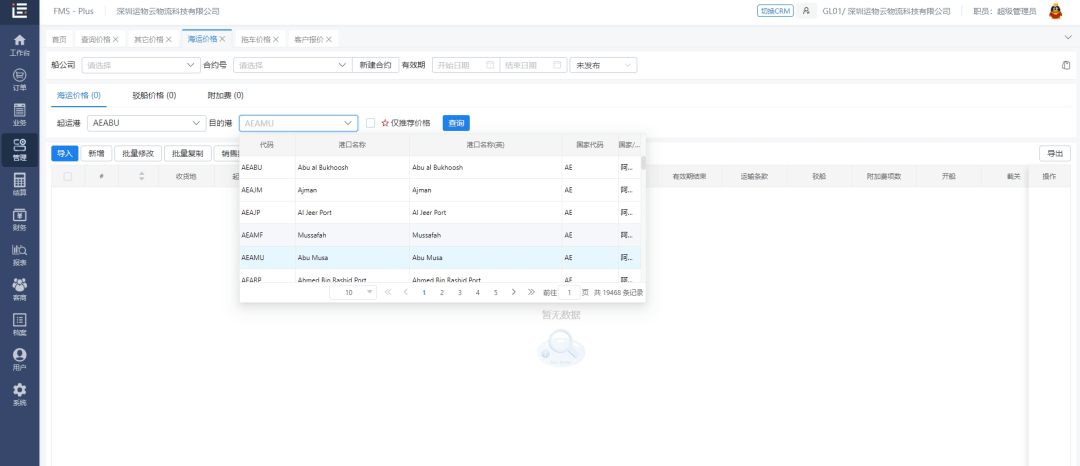Open the 未发布 status dropdown
This screenshot has height=466, width=1080.
coord(603,65)
